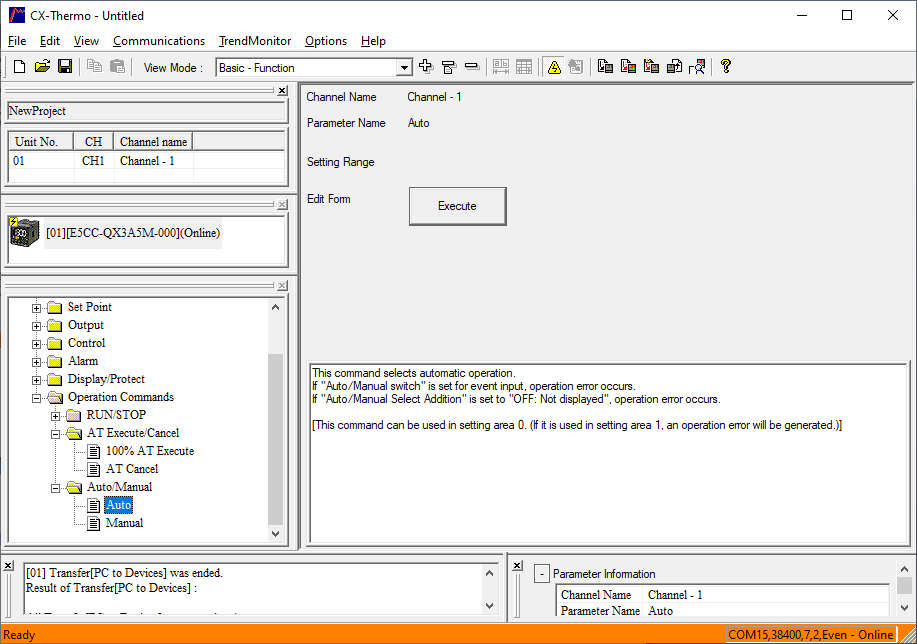Open the View Mode dropdown
The image size is (917, 644).
tap(404, 68)
